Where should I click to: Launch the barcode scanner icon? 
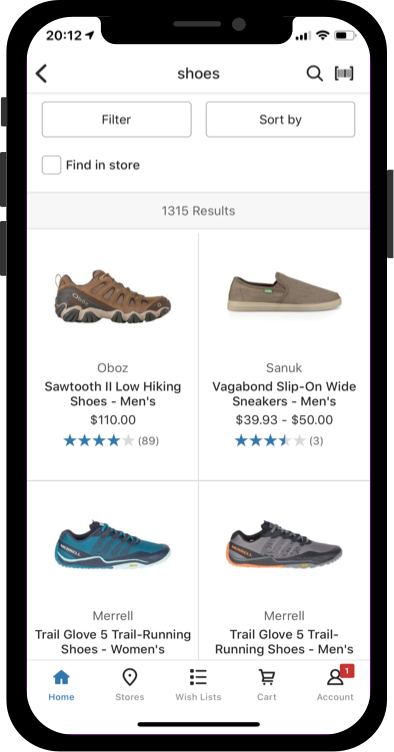pos(344,73)
